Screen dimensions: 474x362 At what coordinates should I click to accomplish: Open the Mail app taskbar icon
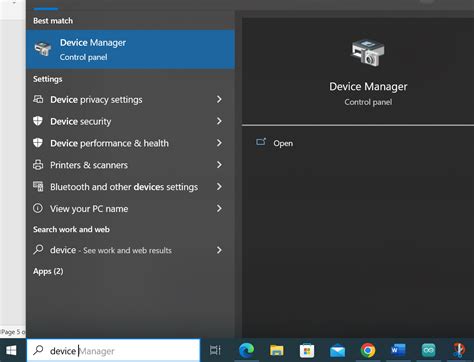(337, 351)
